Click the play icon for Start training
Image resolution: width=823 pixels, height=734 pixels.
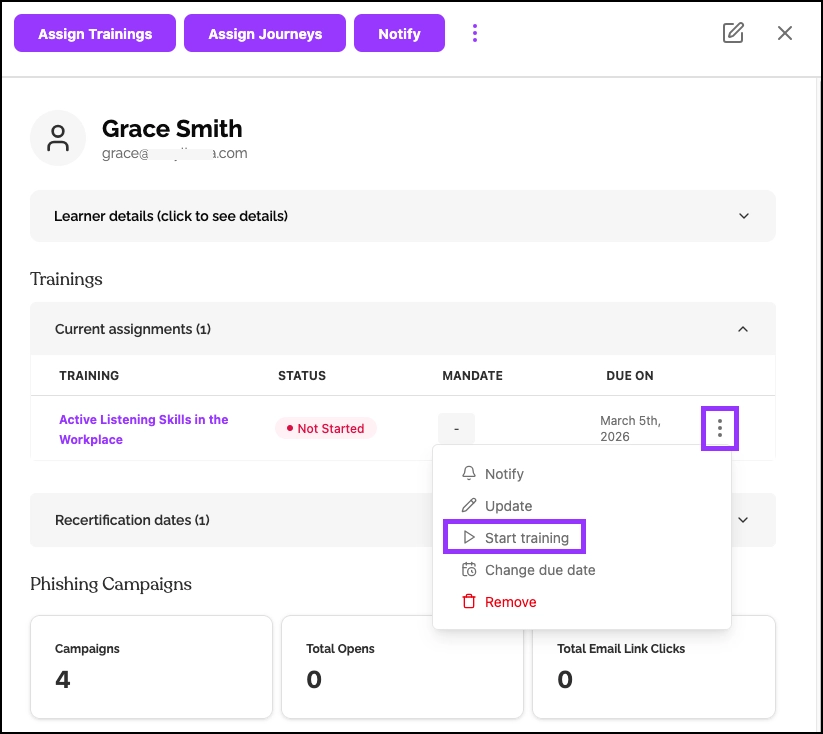tap(469, 538)
